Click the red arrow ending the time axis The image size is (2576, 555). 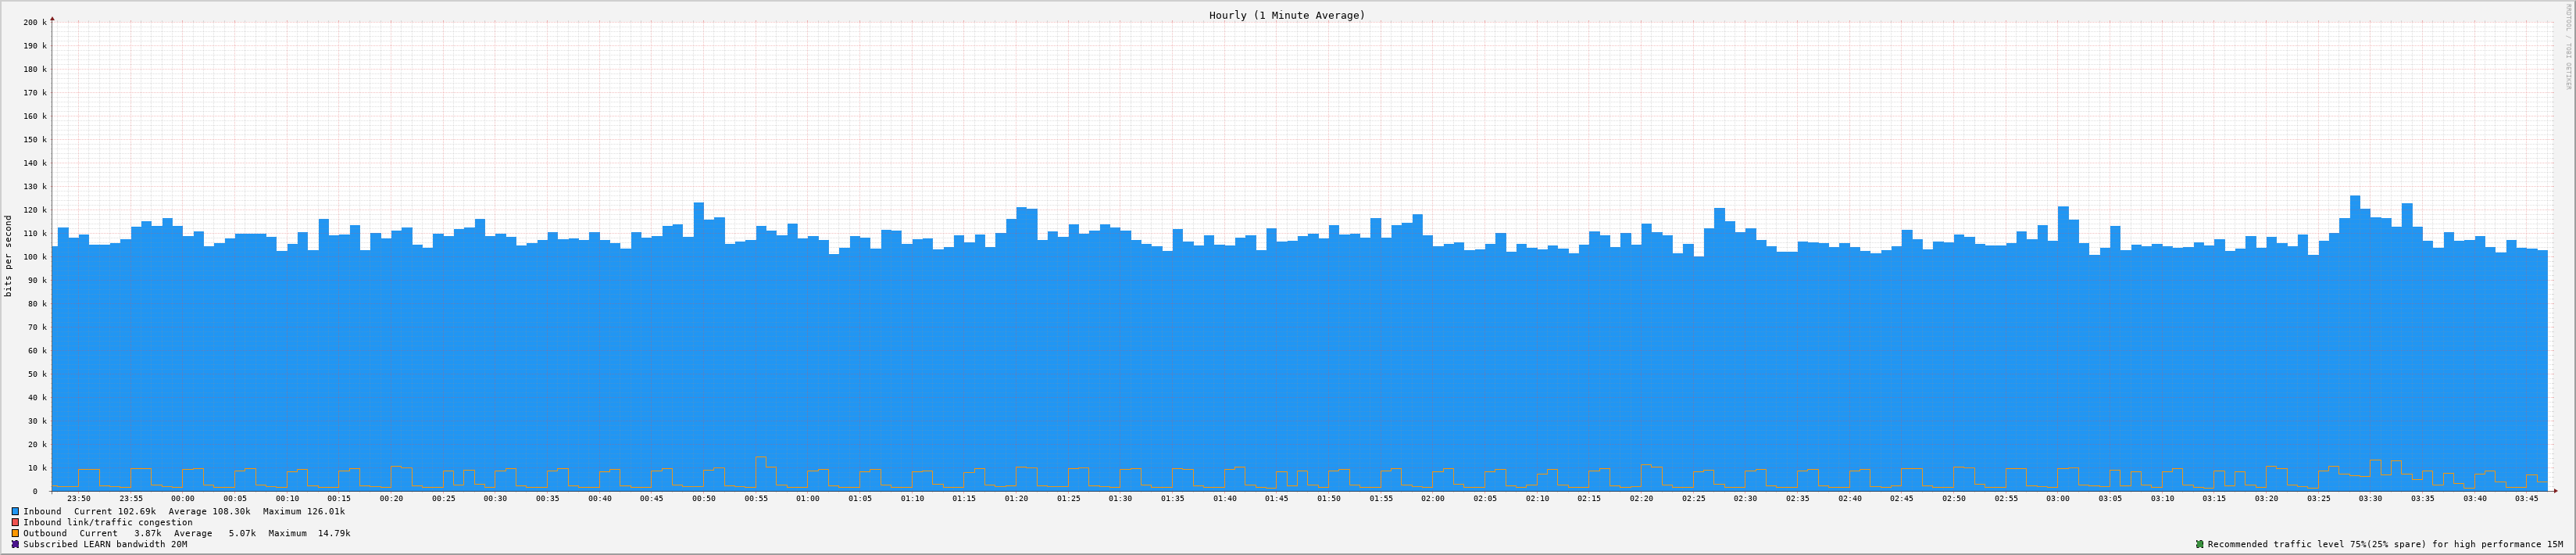(2554, 491)
